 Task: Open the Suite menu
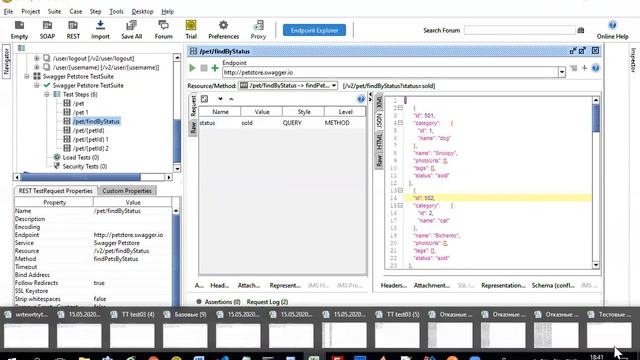click(x=54, y=11)
